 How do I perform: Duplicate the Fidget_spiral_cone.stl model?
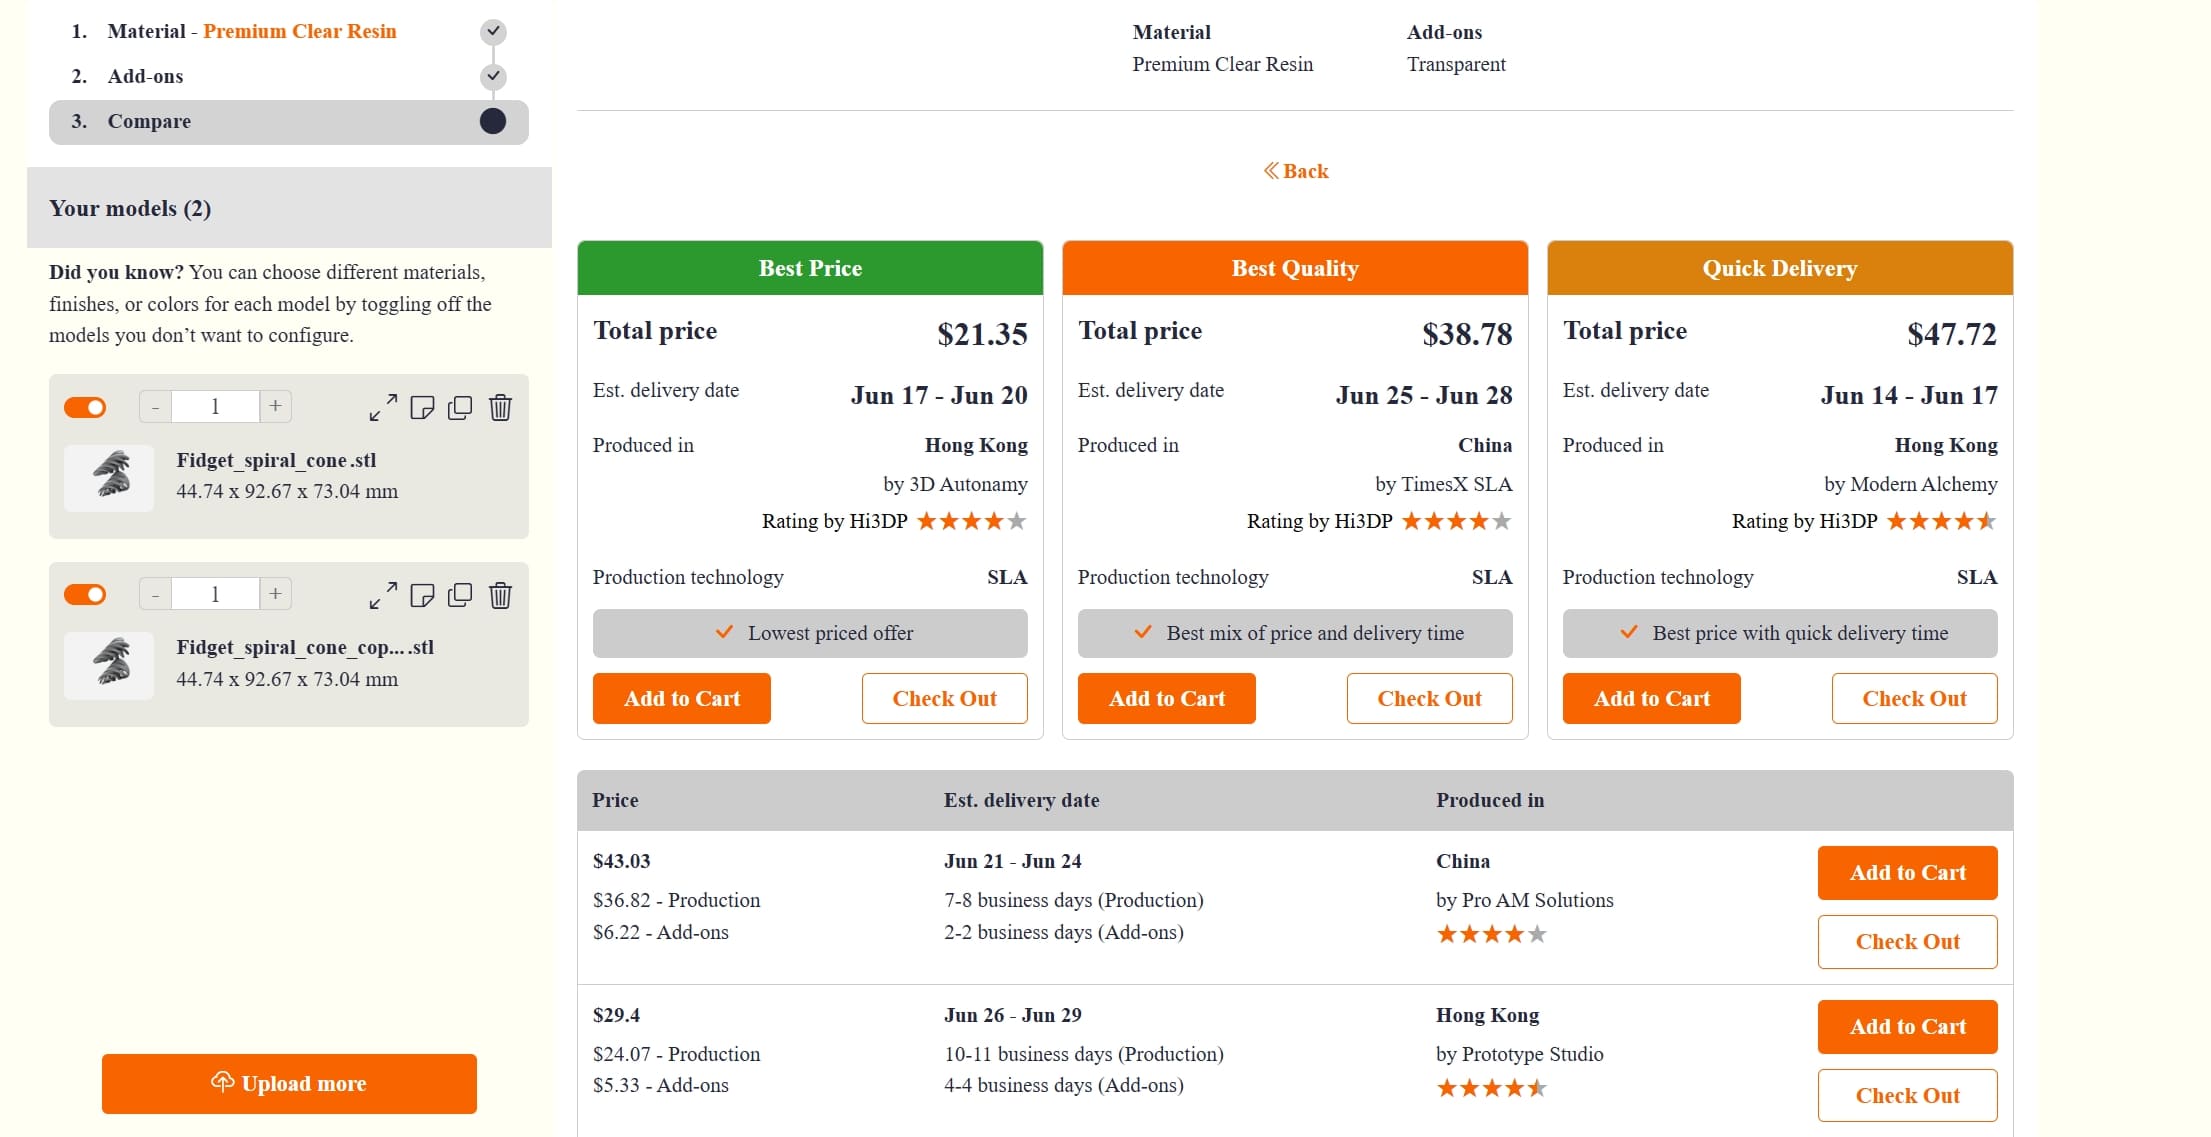coord(461,407)
